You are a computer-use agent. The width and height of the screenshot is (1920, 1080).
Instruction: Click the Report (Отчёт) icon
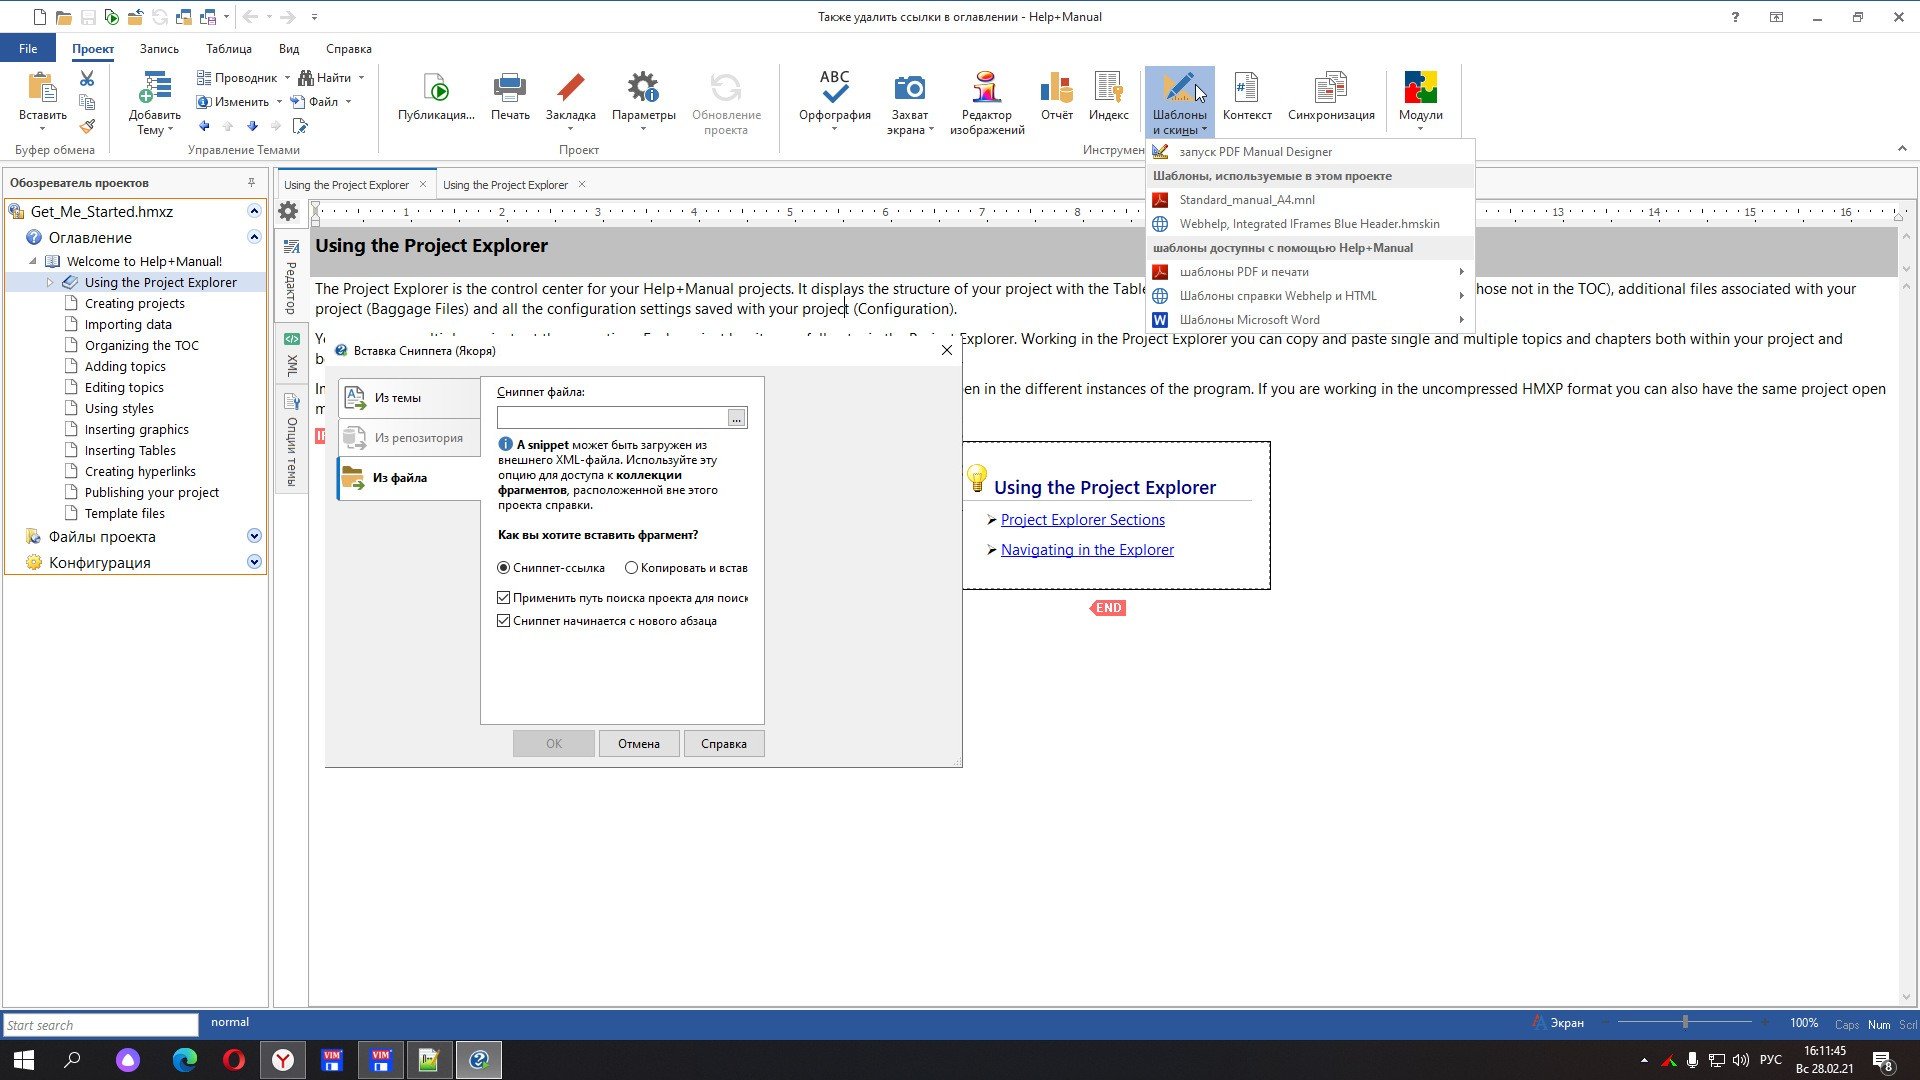pos(1056,88)
